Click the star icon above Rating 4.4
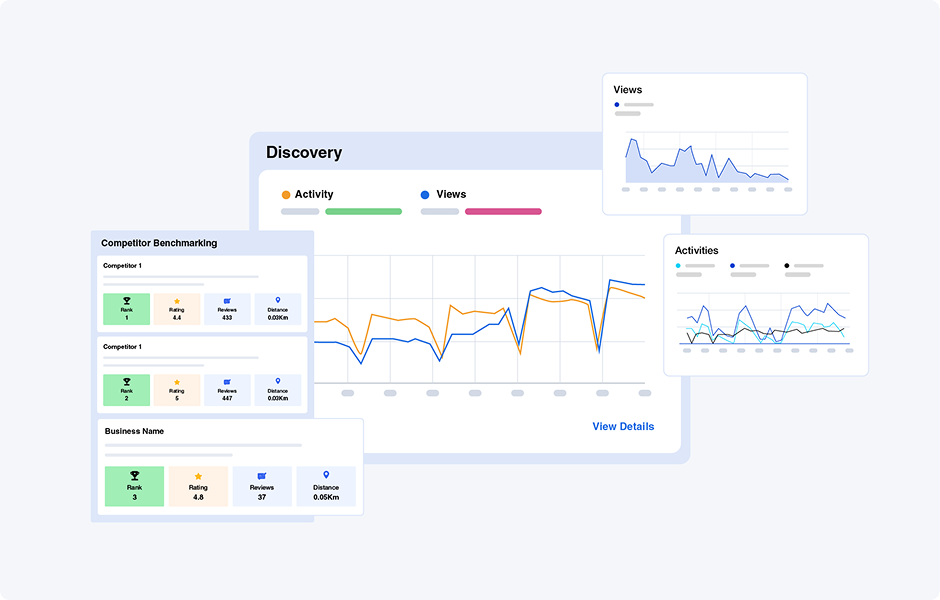This screenshot has height=600, width=940. (177, 299)
